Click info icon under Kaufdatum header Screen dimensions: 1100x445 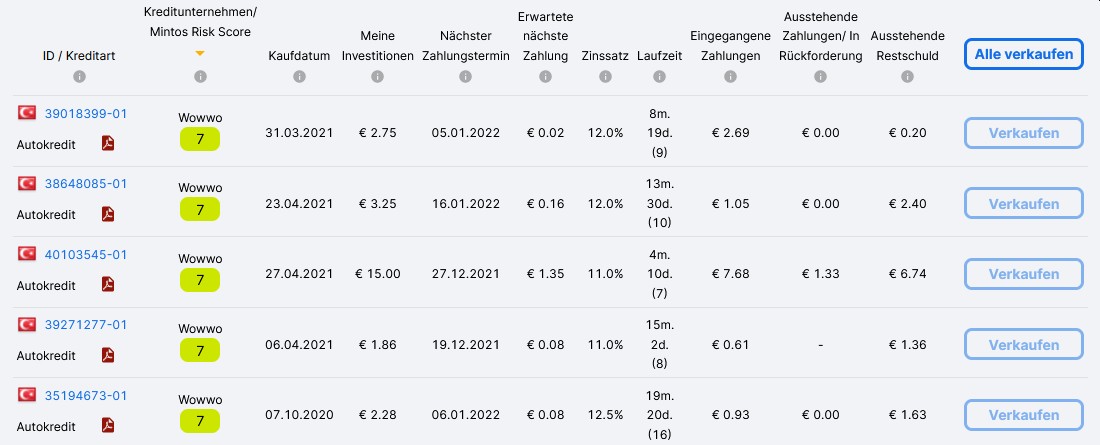click(300, 77)
